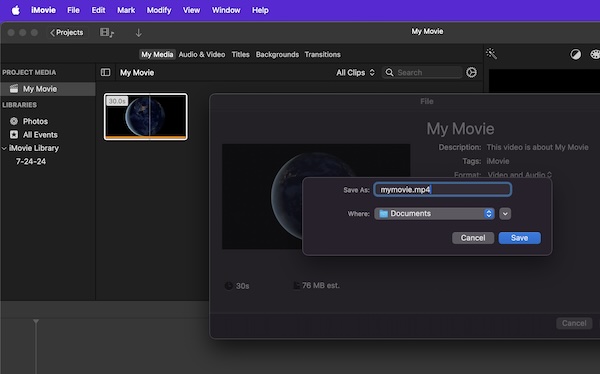Click the magnifier icon in the Search field
Screen dimensions: 600x374
(x=389, y=72)
